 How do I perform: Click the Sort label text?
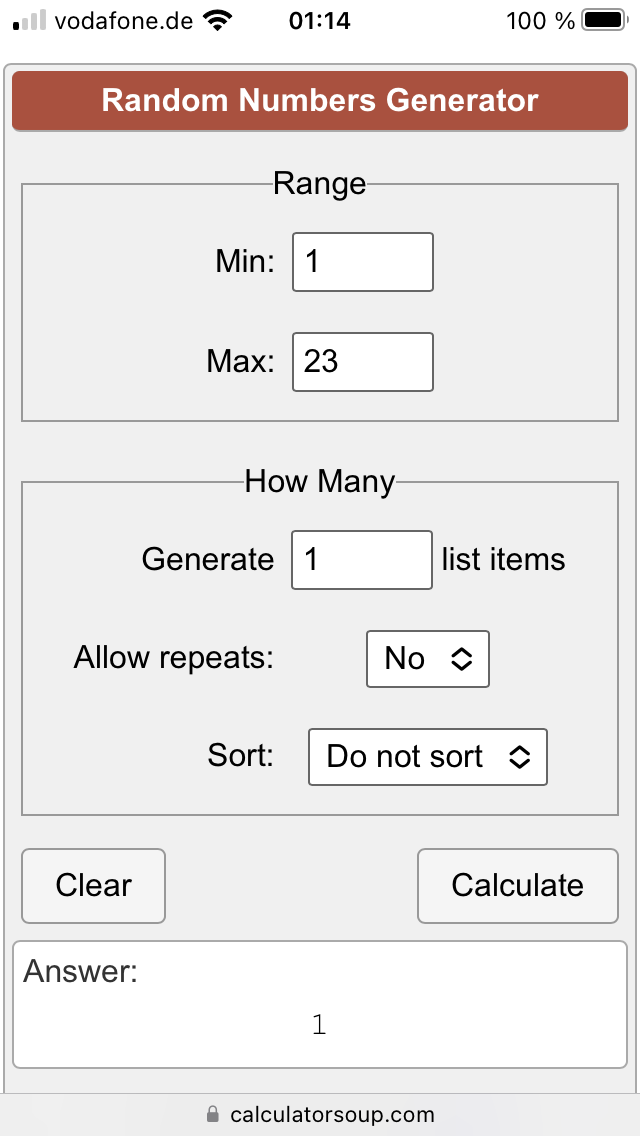[x=241, y=756]
